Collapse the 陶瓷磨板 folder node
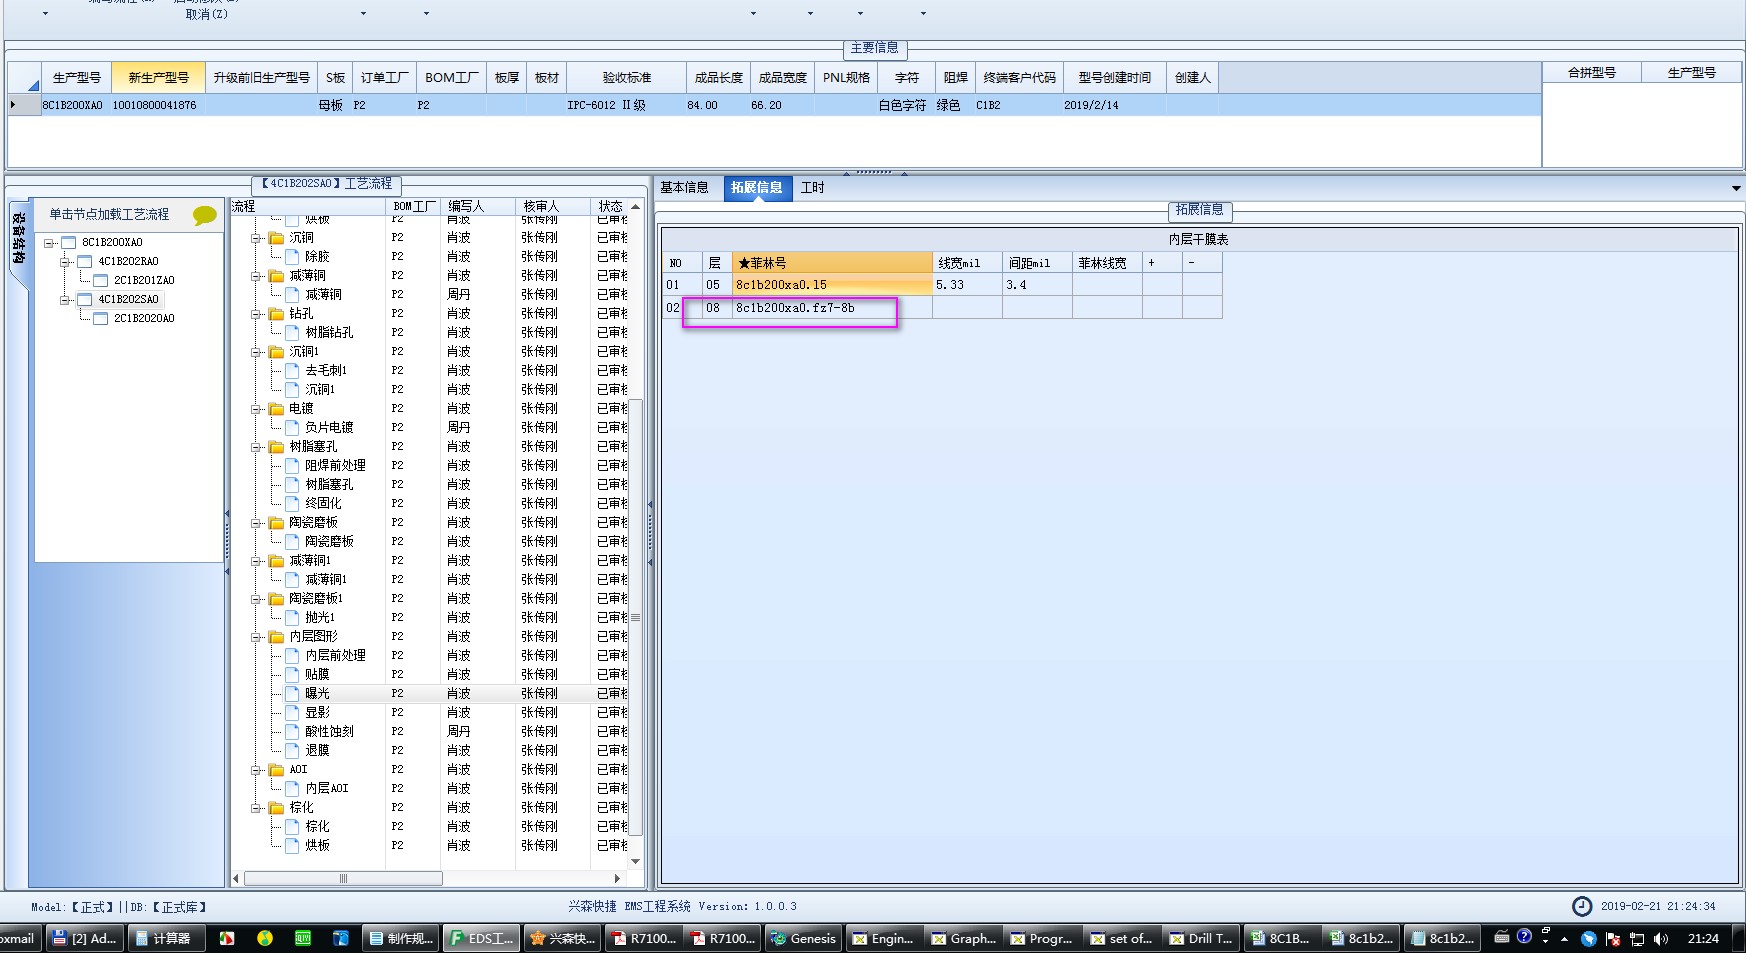Viewport: 1746px width, 953px height. tap(256, 523)
